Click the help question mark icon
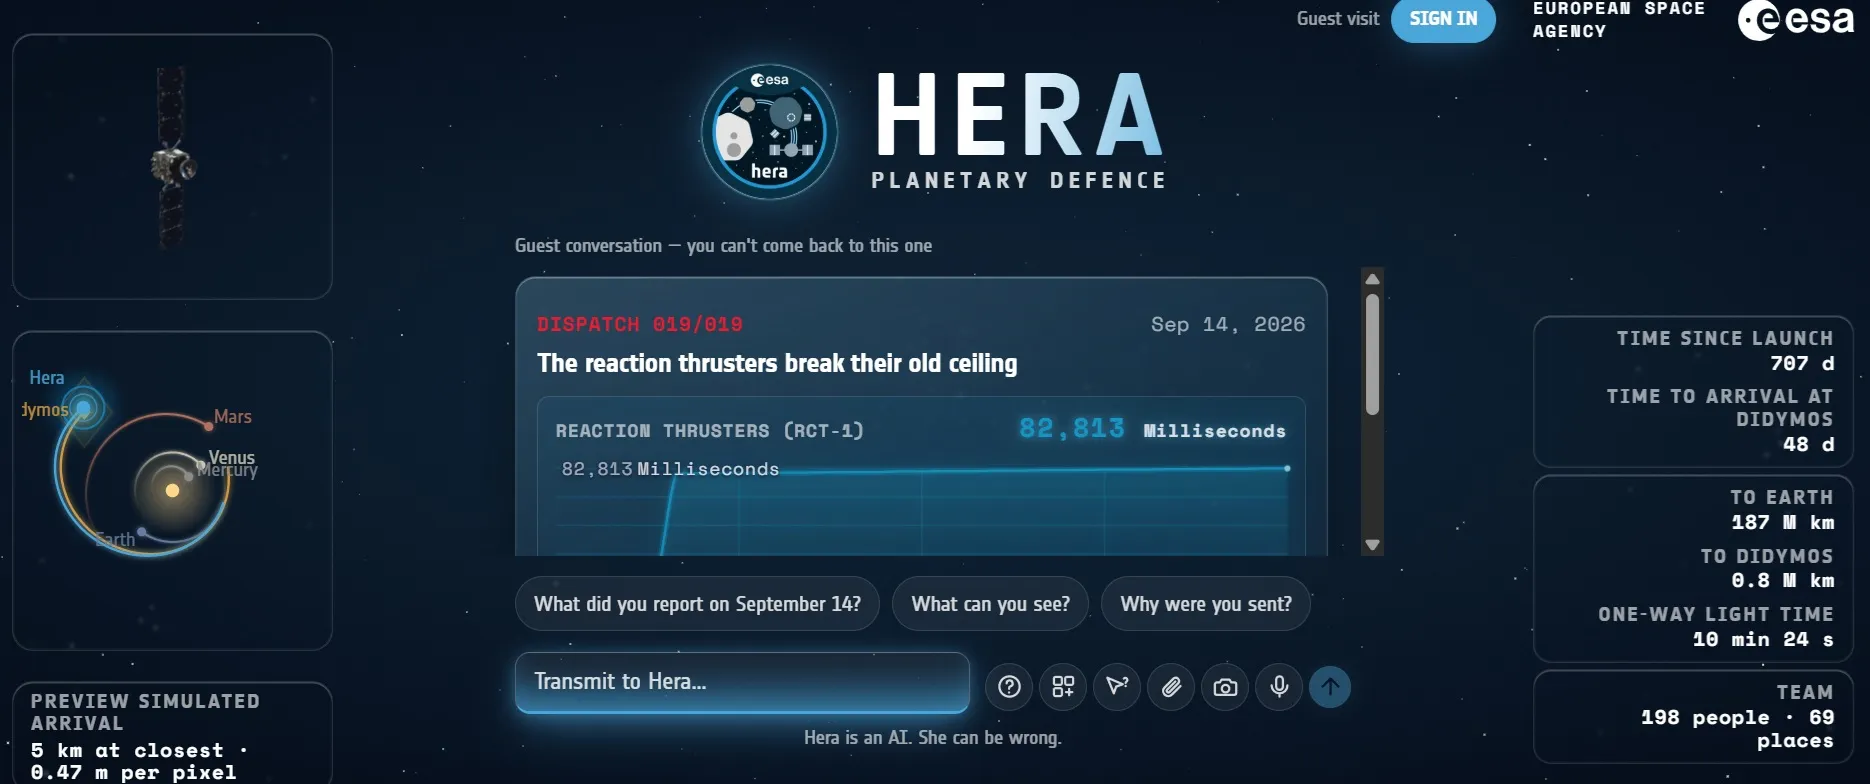Viewport: 1870px width, 784px height. (x=1009, y=687)
